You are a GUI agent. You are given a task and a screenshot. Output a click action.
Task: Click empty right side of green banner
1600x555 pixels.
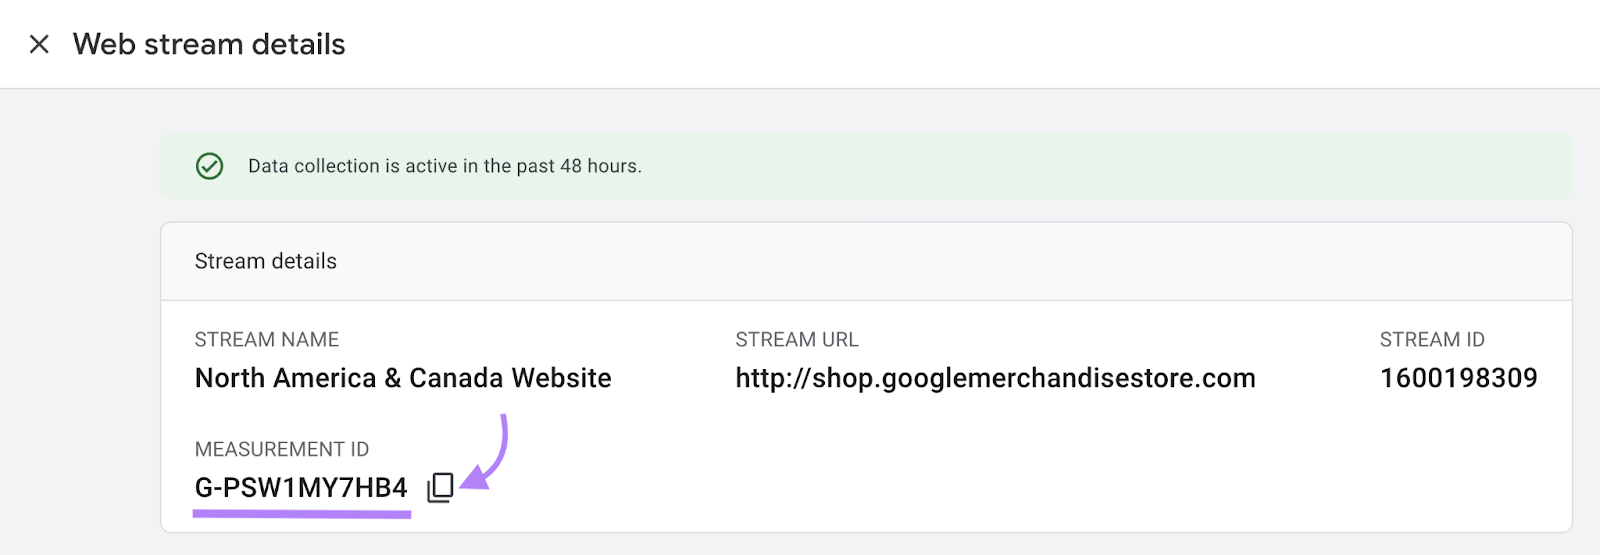coord(1200,166)
